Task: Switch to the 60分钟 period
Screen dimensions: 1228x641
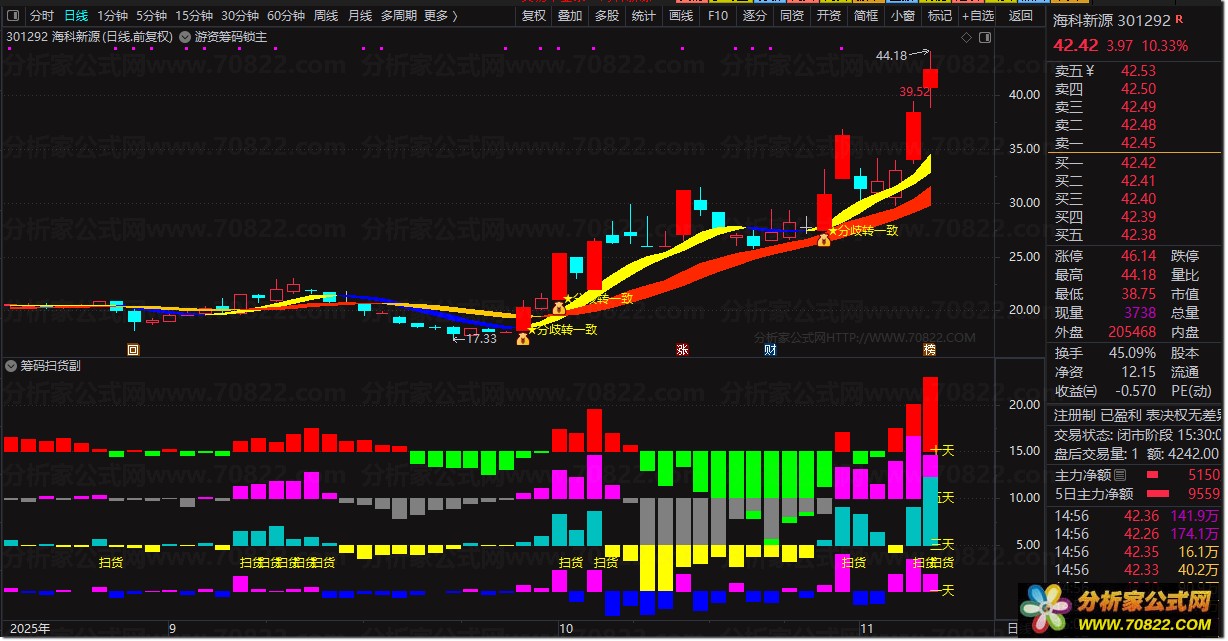Action: (x=286, y=16)
